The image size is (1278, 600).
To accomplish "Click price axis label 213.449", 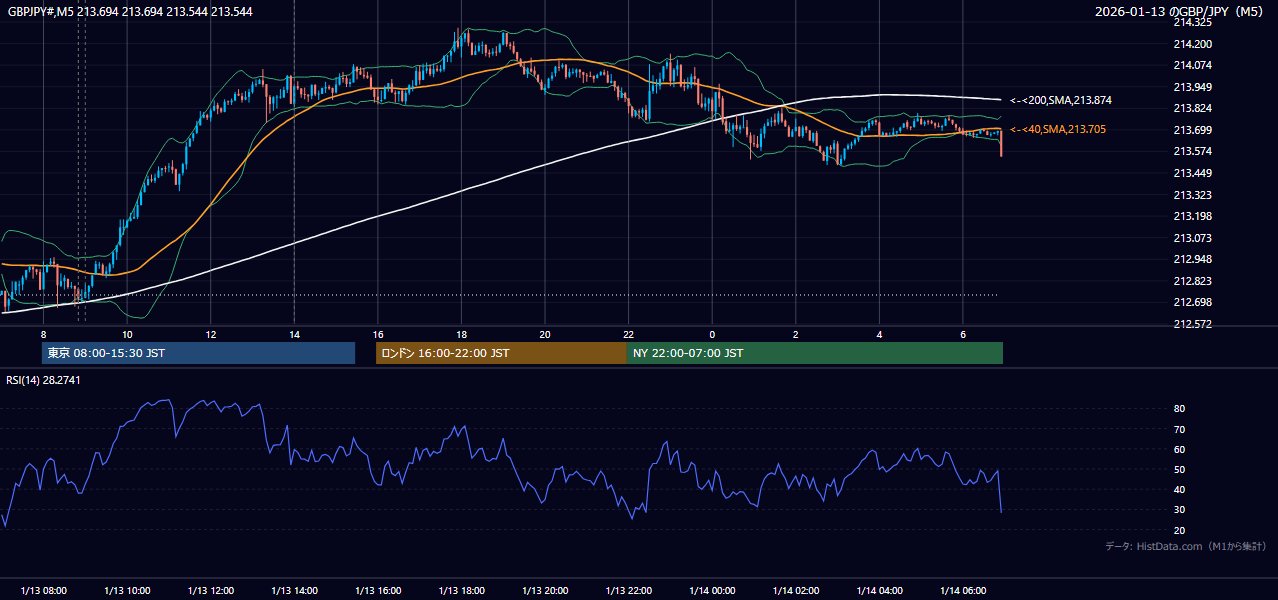I will click(1192, 173).
